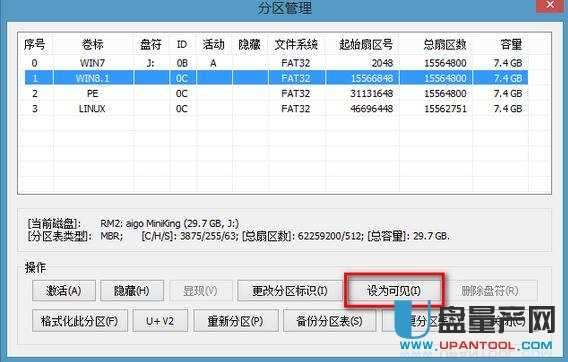Click the 激活(A) activate button
The width and height of the screenshot is (568, 362).
(64, 291)
